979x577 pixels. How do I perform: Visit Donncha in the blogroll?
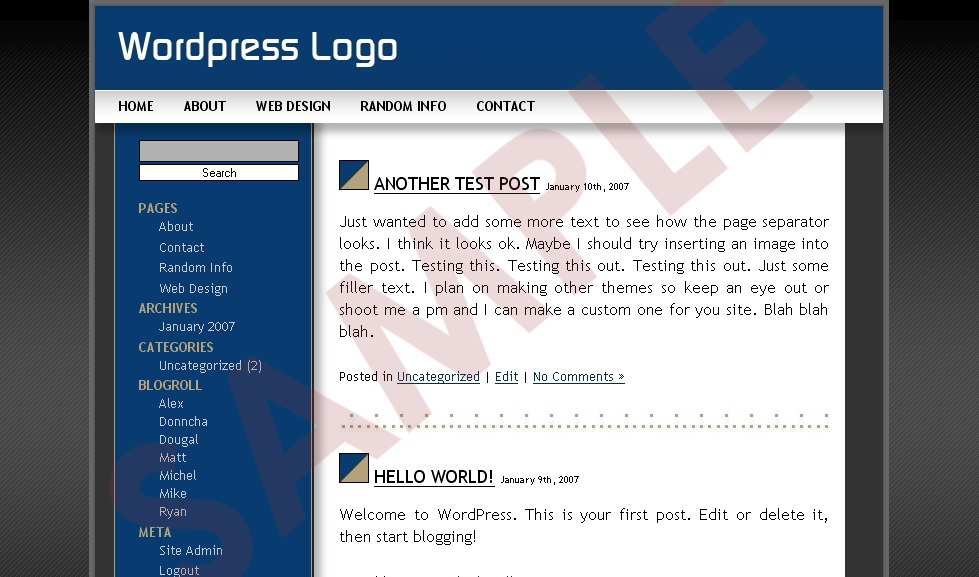[x=183, y=422]
